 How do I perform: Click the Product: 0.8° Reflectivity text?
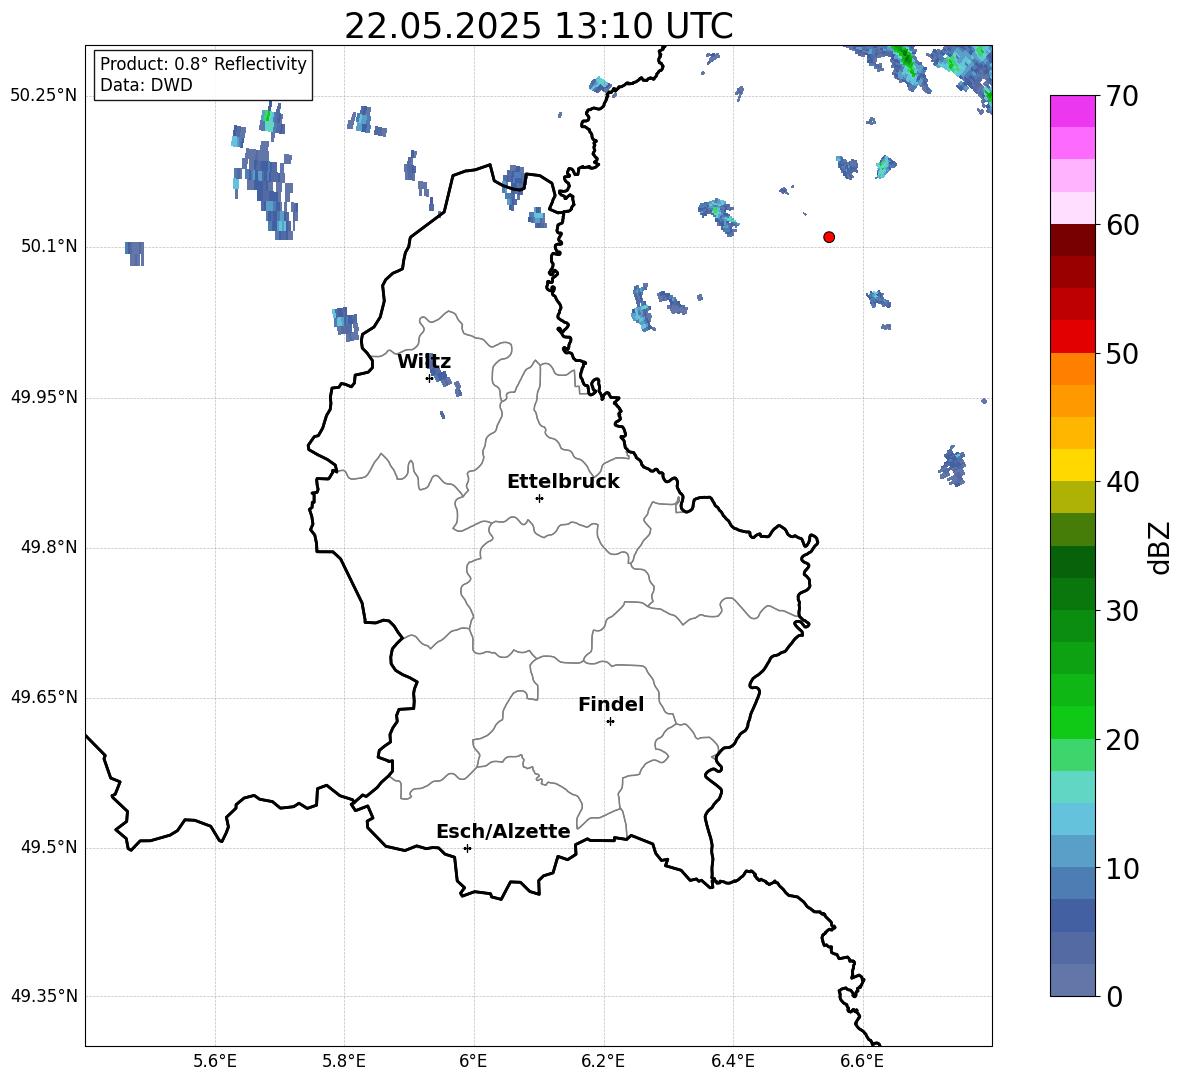[203, 63]
